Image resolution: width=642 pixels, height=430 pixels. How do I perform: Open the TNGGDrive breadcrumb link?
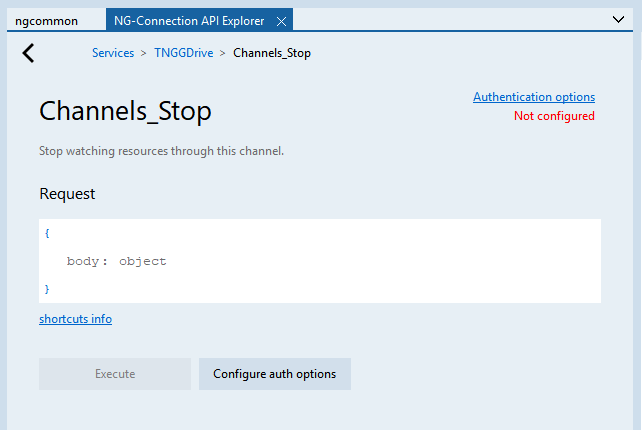(x=183, y=53)
